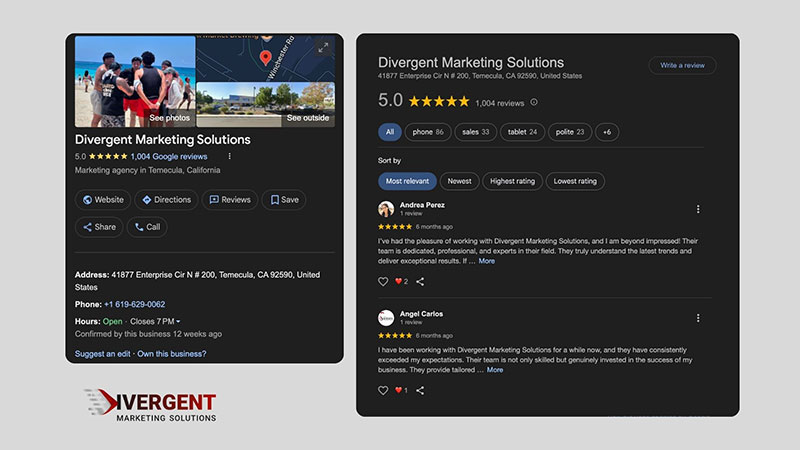Filter reviews by sales topic
The image size is (800, 450).
coord(475,132)
